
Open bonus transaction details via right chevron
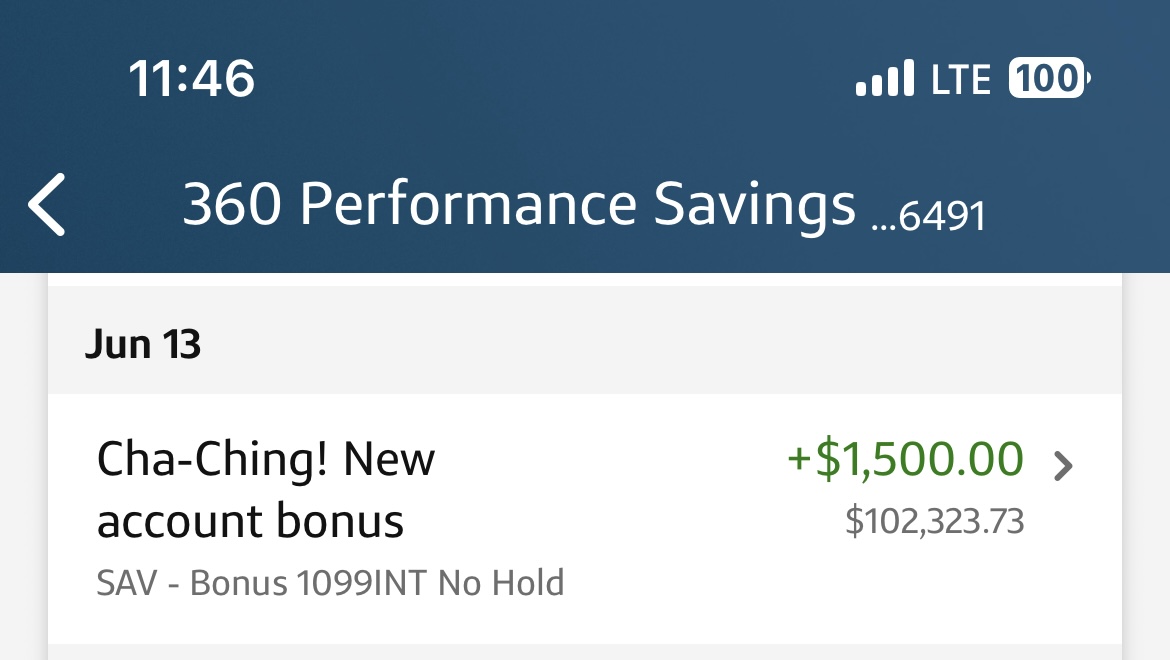click(1064, 466)
